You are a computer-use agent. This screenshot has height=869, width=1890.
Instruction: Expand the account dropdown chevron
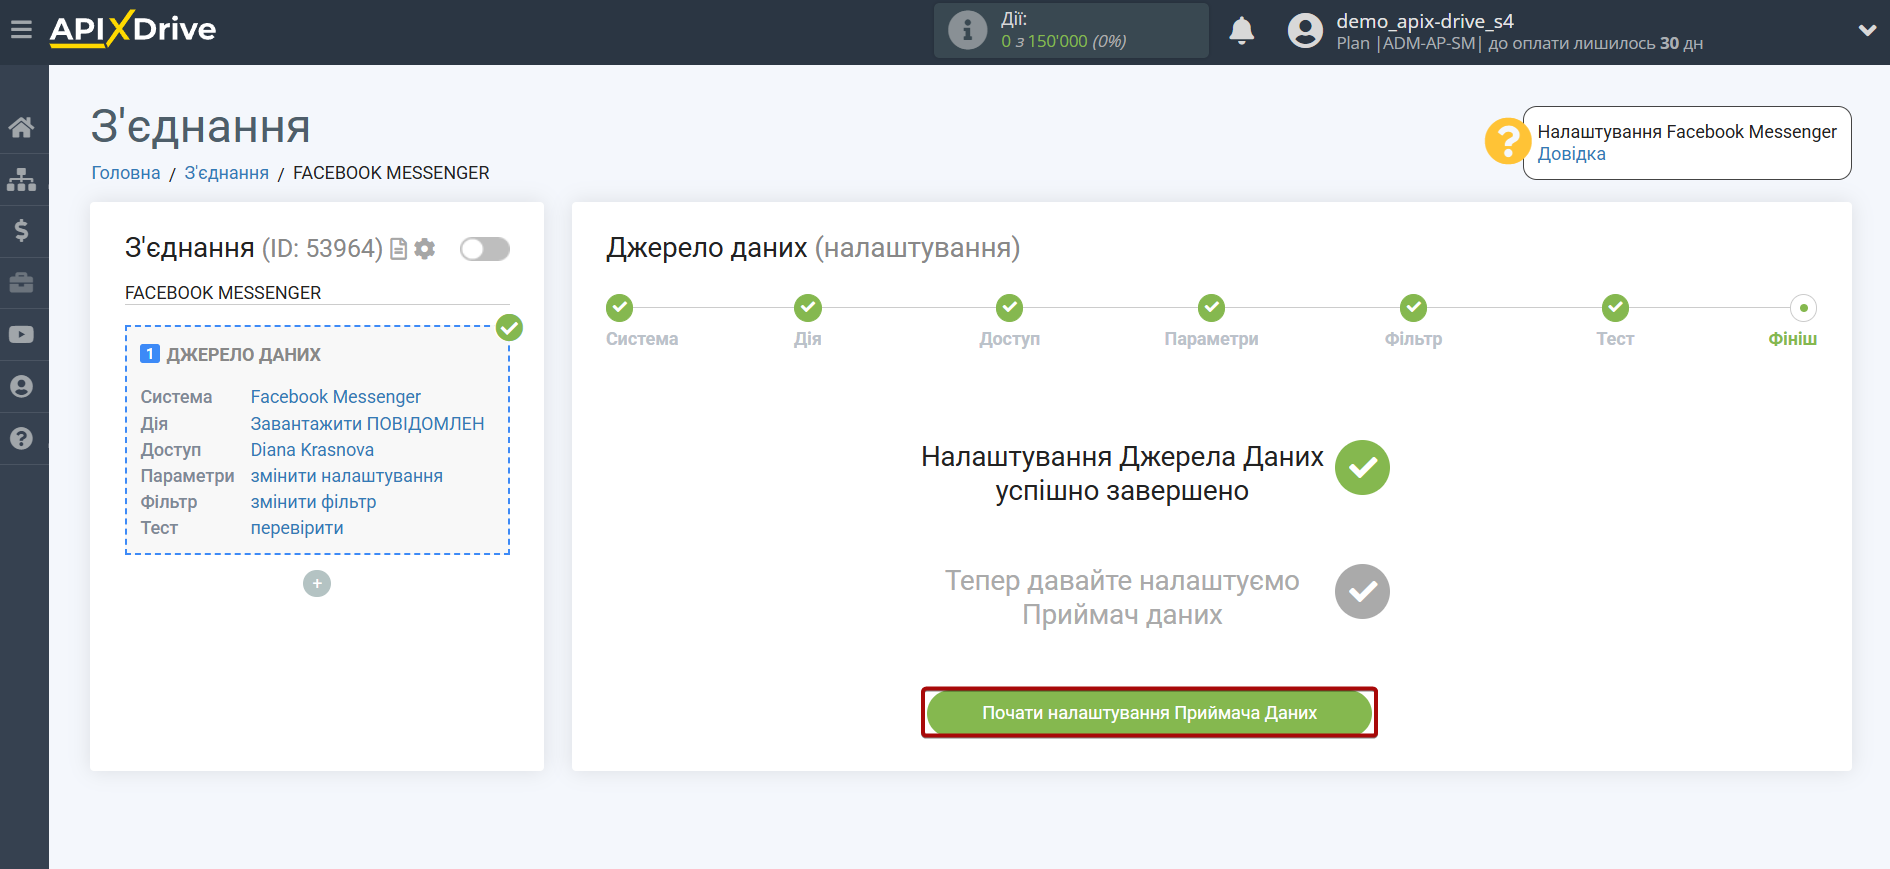pyautogui.click(x=1867, y=30)
